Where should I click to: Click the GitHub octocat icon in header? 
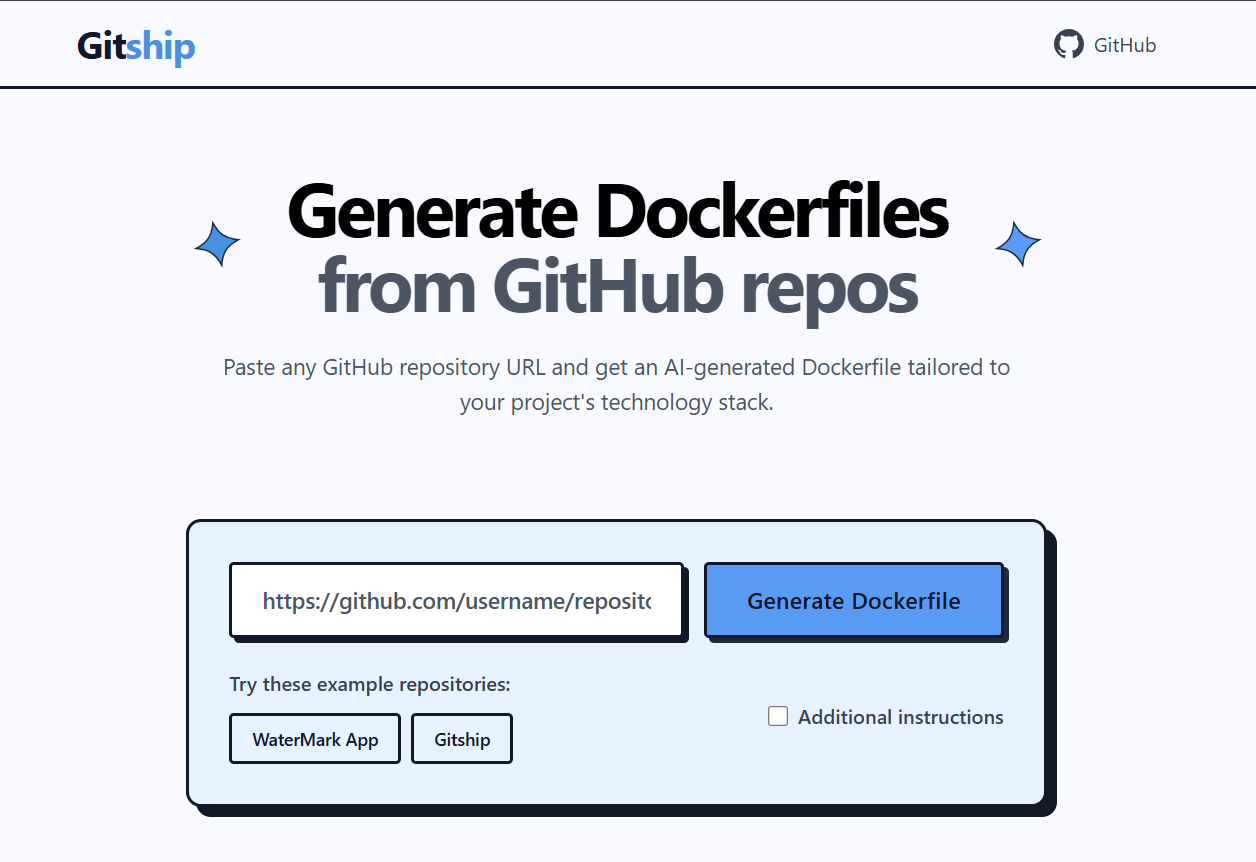(x=1069, y=45)
